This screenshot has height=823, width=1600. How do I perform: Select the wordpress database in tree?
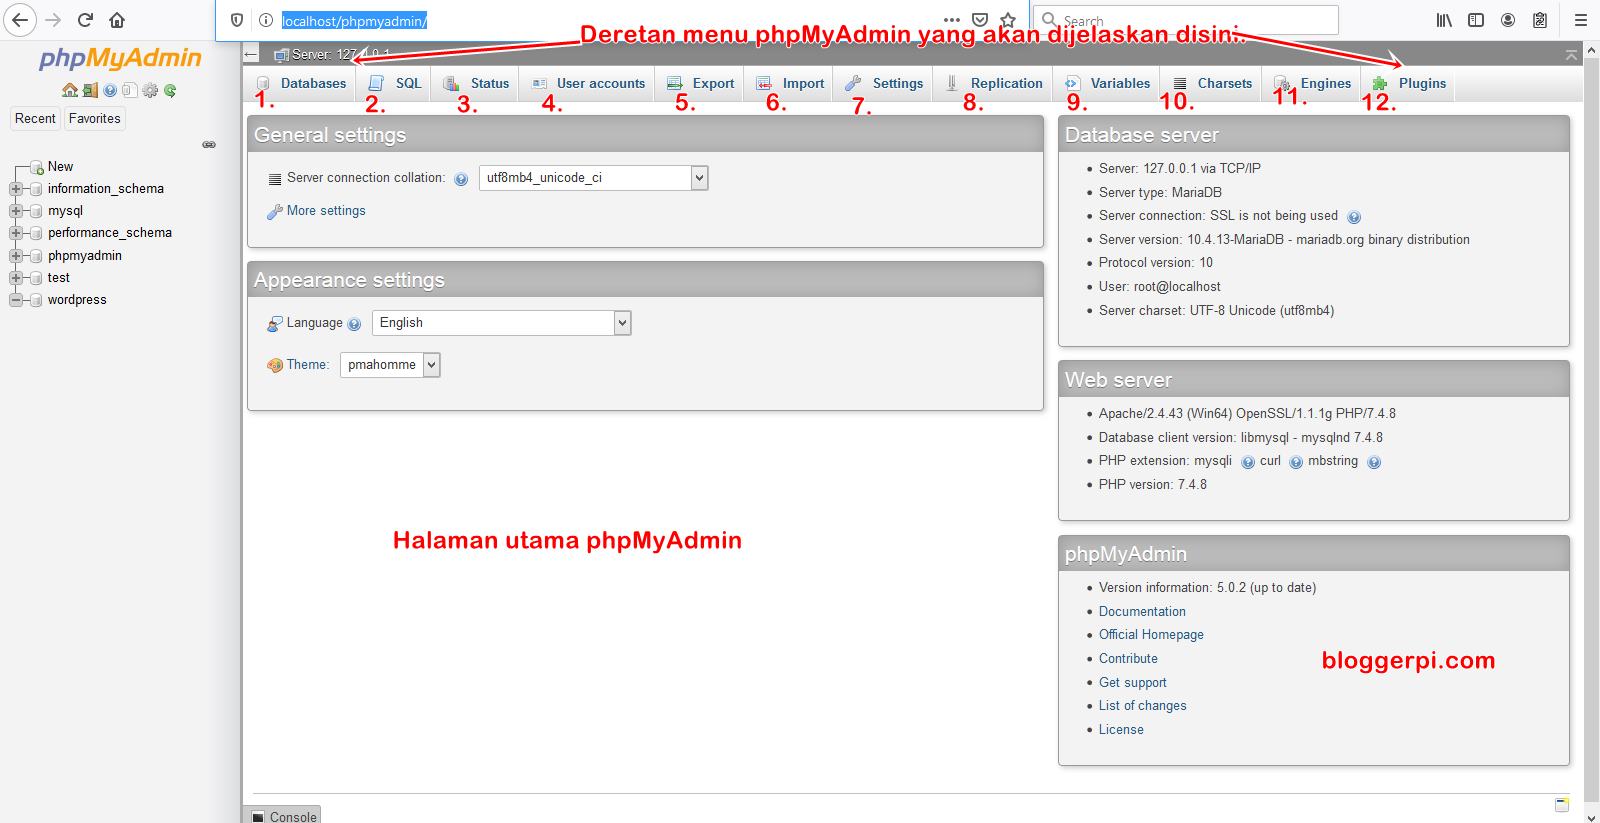coord(77,300)
